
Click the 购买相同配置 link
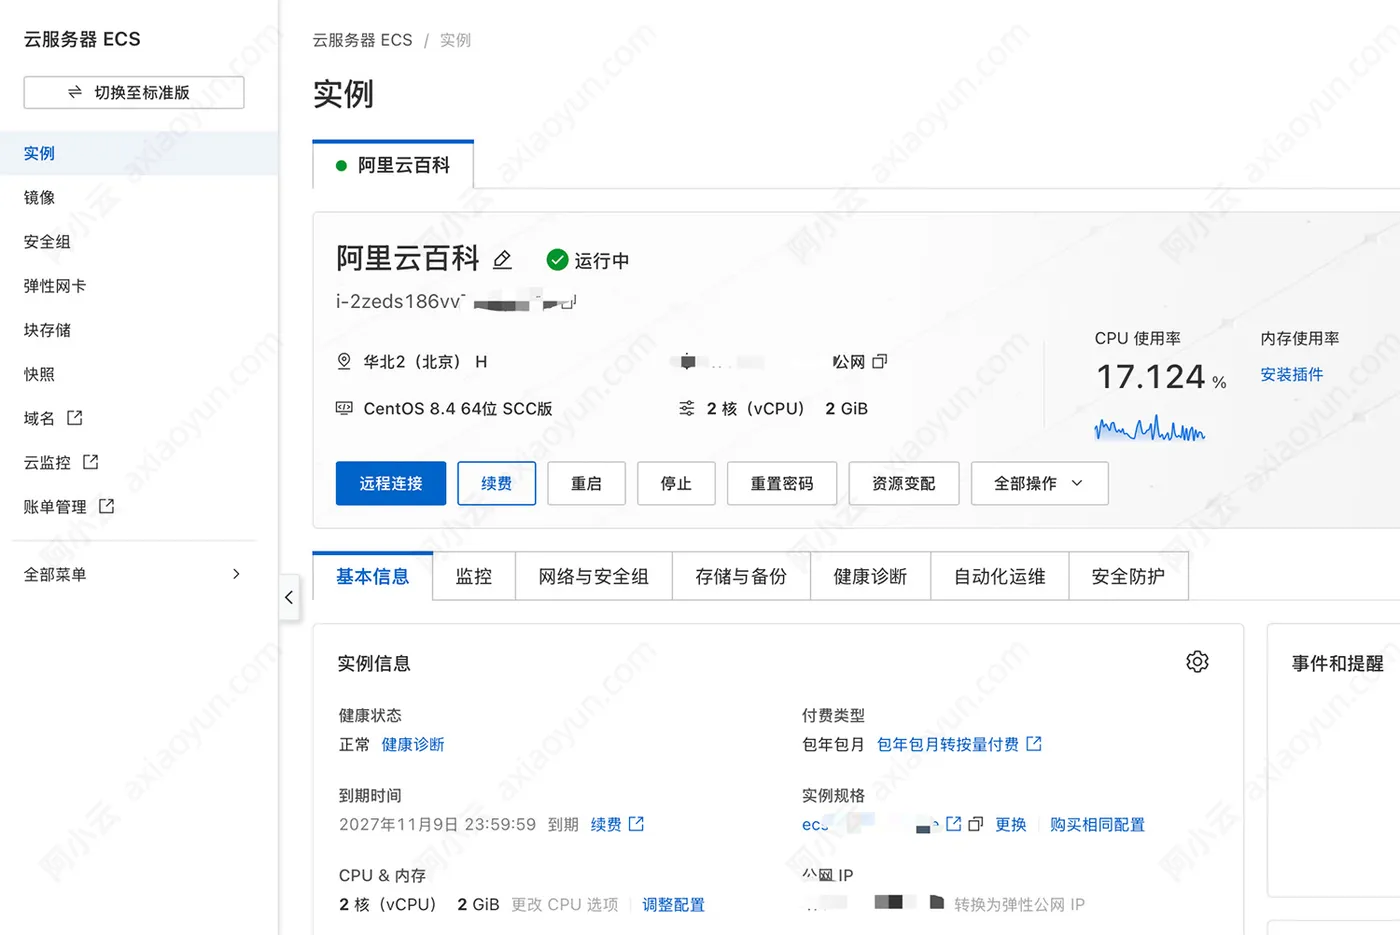pos(1097,824)
